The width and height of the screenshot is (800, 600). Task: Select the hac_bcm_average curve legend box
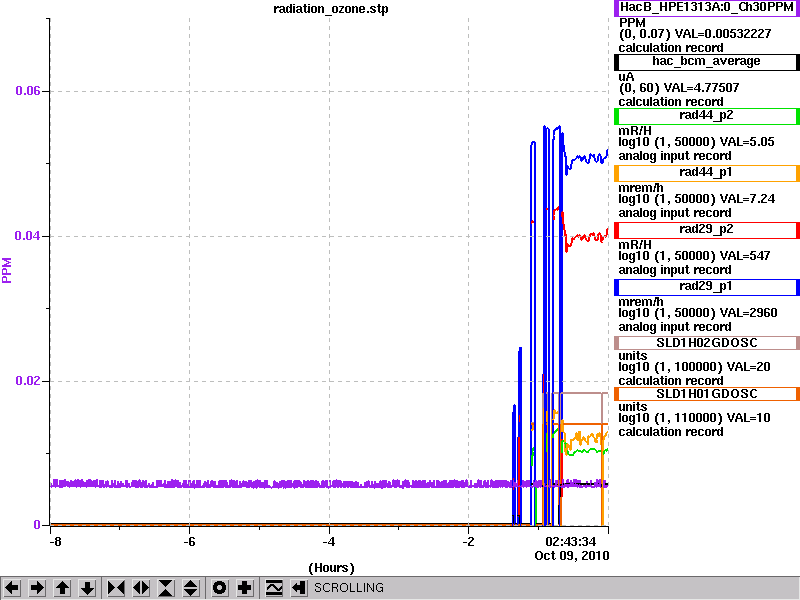click(x=707, y=62)
